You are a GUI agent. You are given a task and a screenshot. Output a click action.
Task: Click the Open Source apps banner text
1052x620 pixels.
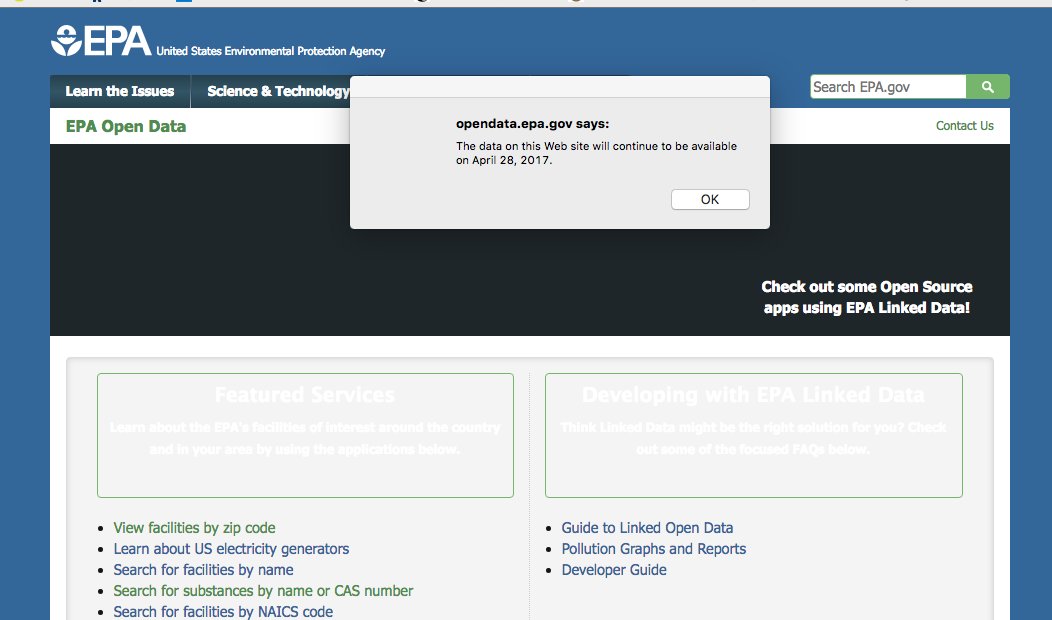(866, 297)
